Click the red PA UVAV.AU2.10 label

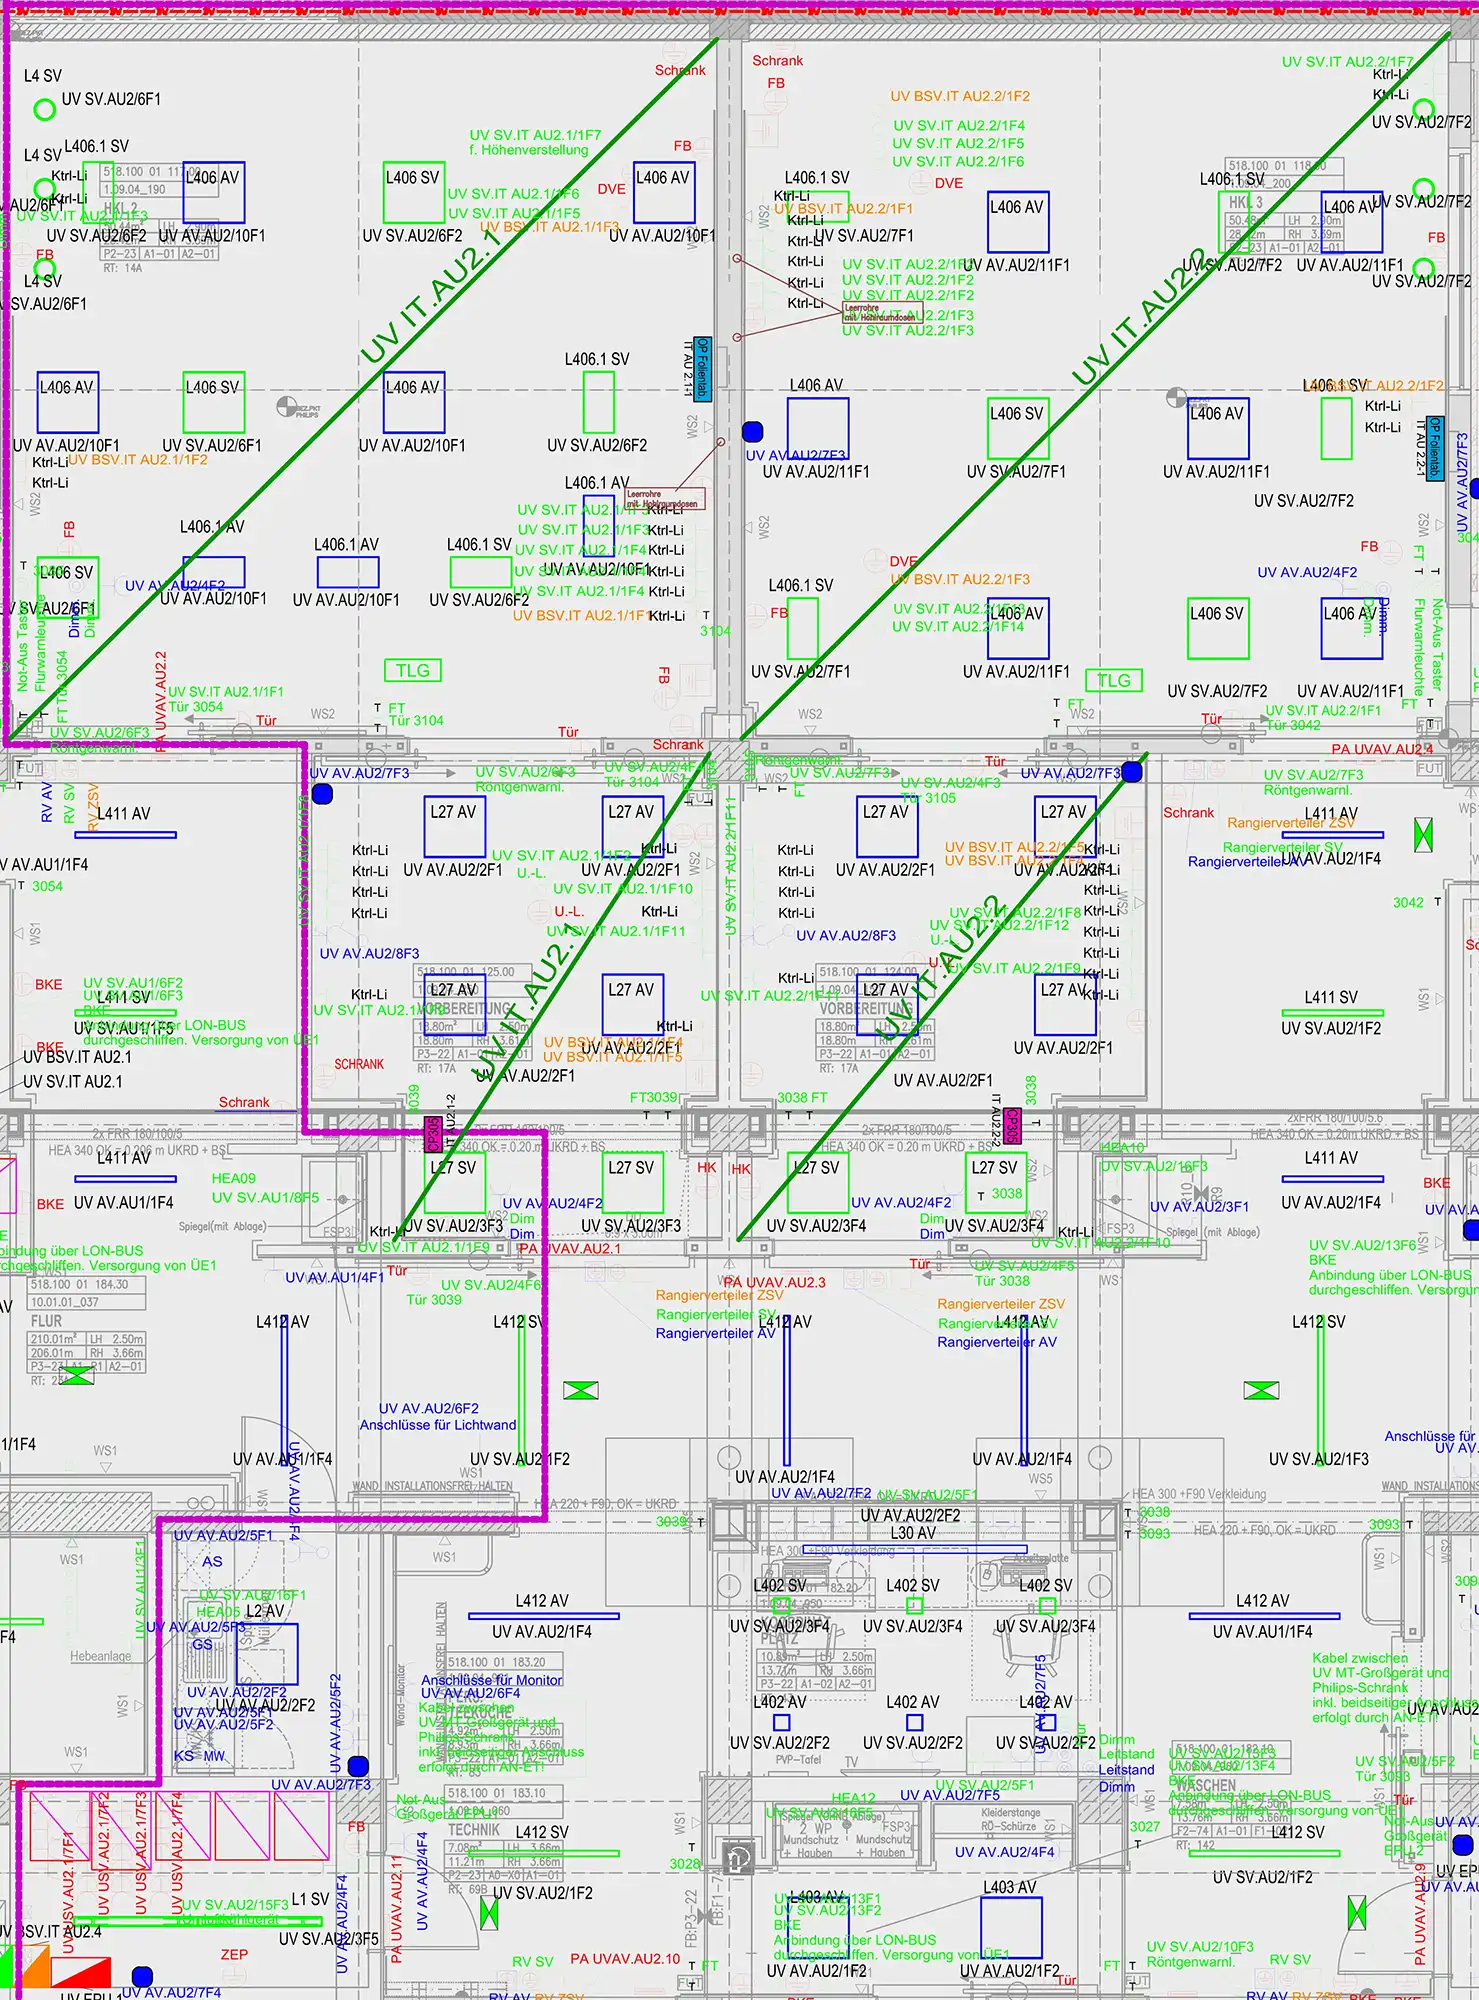tap(625, 1958)
